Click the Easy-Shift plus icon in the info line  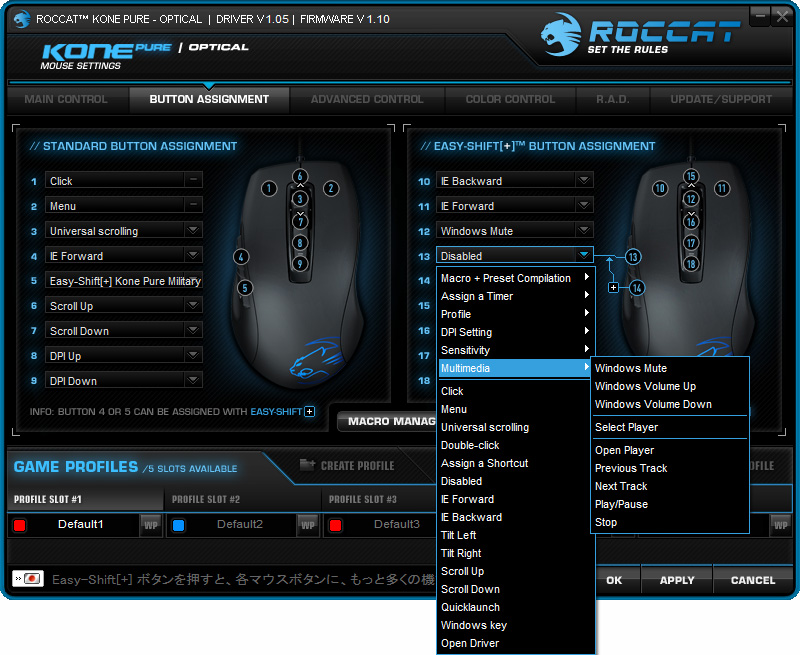point(310,412)
